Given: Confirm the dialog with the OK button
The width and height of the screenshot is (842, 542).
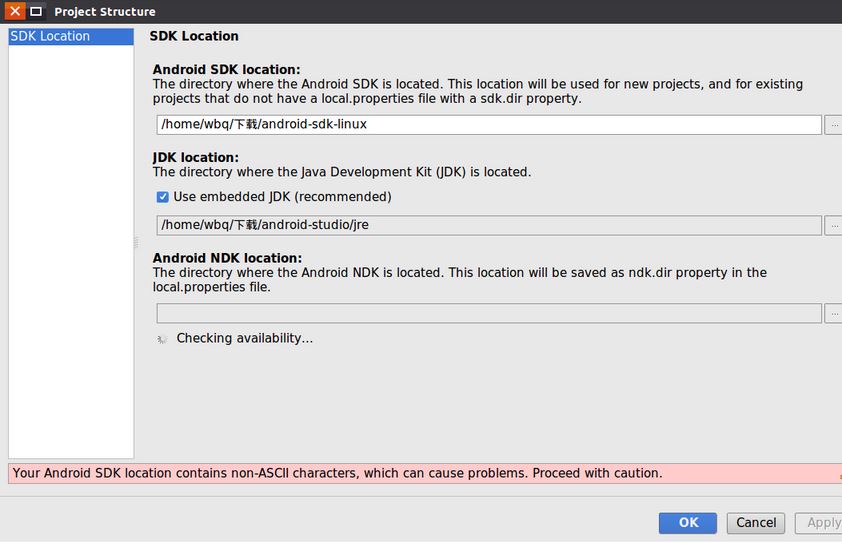Looking at the screenshot, I should coord(688,523).
